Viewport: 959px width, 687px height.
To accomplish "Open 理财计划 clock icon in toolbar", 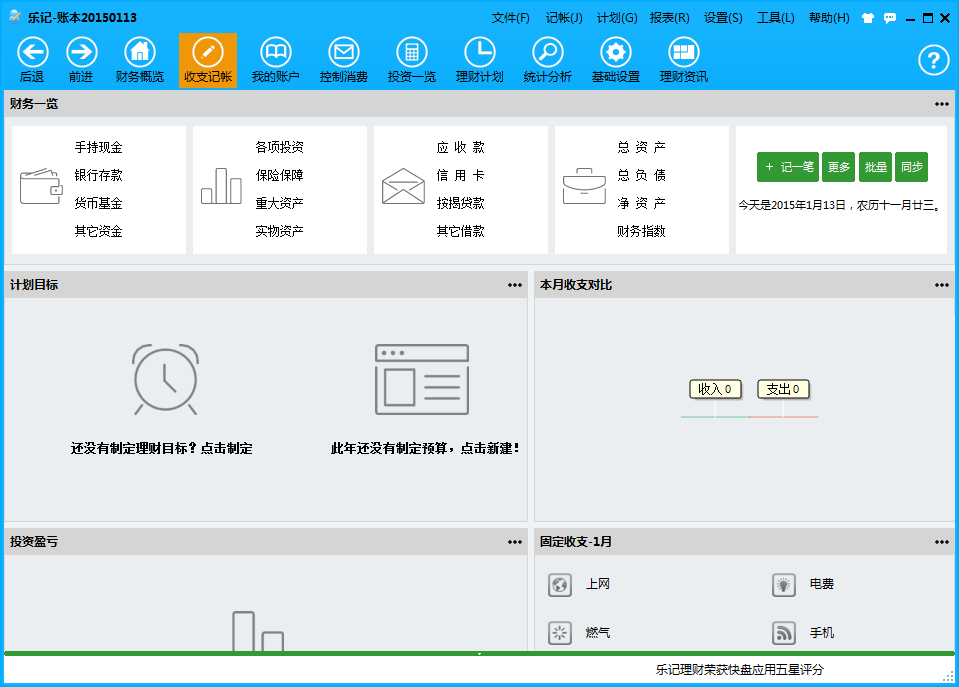I will click(x=479, y=53).
